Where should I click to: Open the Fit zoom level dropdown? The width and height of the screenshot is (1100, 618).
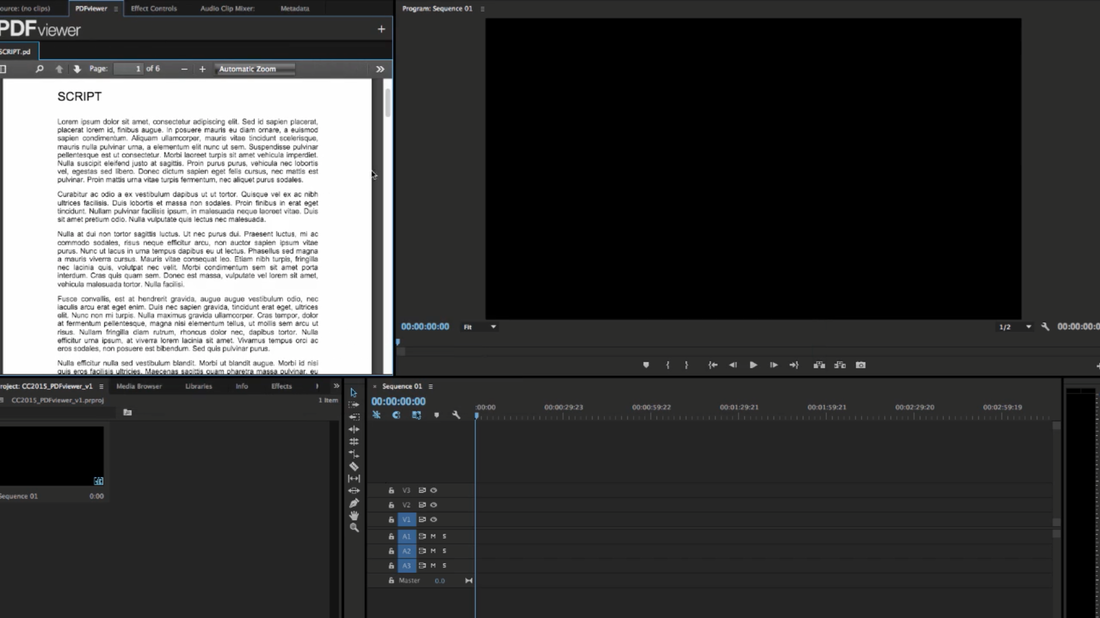click(x=480, y=327)
